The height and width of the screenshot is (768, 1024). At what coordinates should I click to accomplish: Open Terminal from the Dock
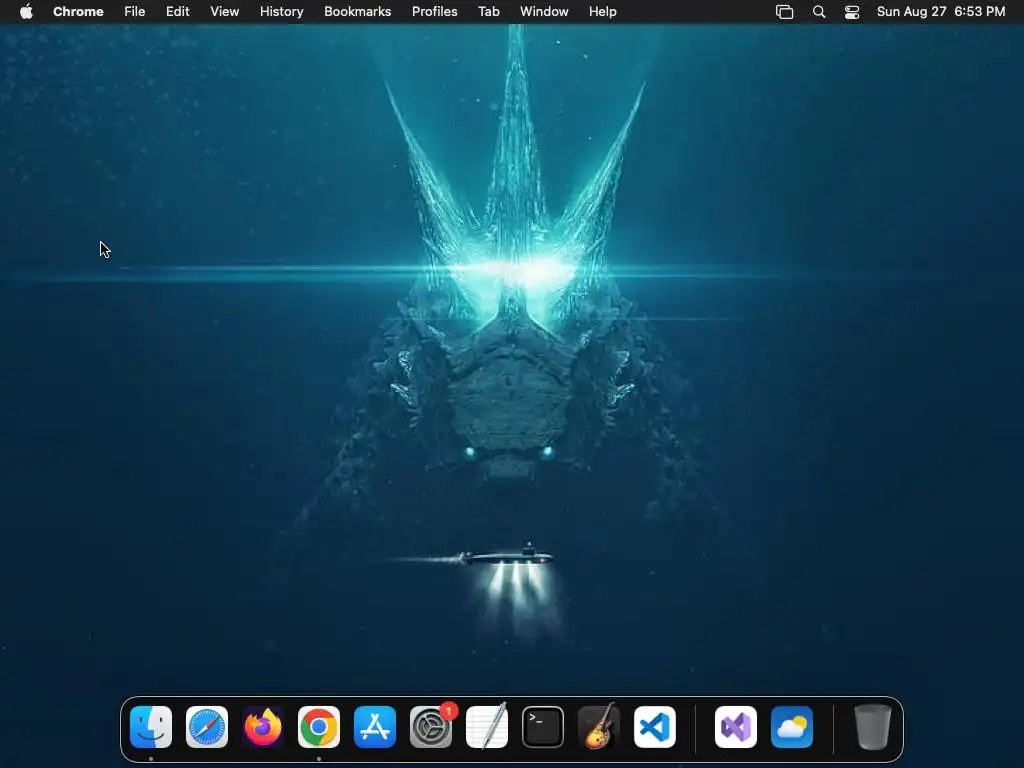click(x=543, y=727)
